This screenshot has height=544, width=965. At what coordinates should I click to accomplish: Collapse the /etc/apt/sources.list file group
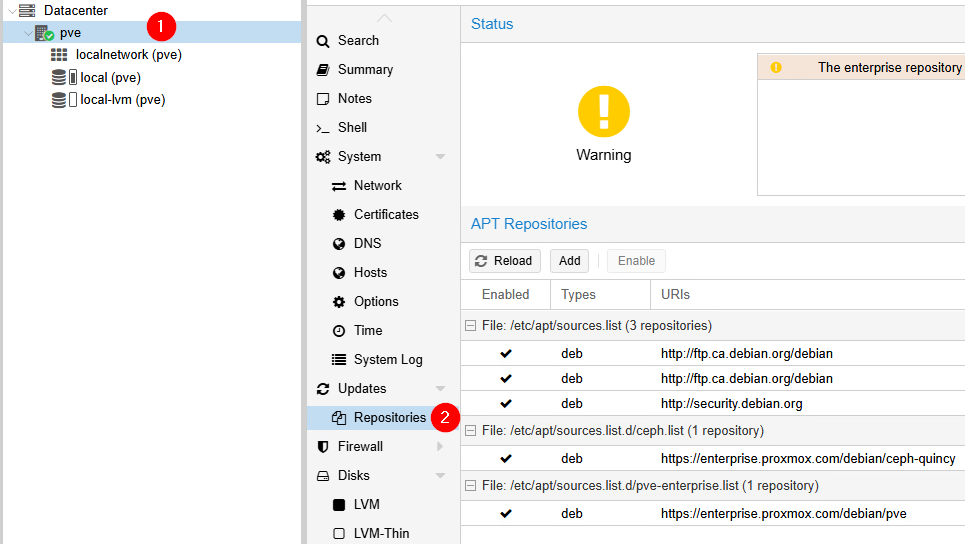(471, 326)
